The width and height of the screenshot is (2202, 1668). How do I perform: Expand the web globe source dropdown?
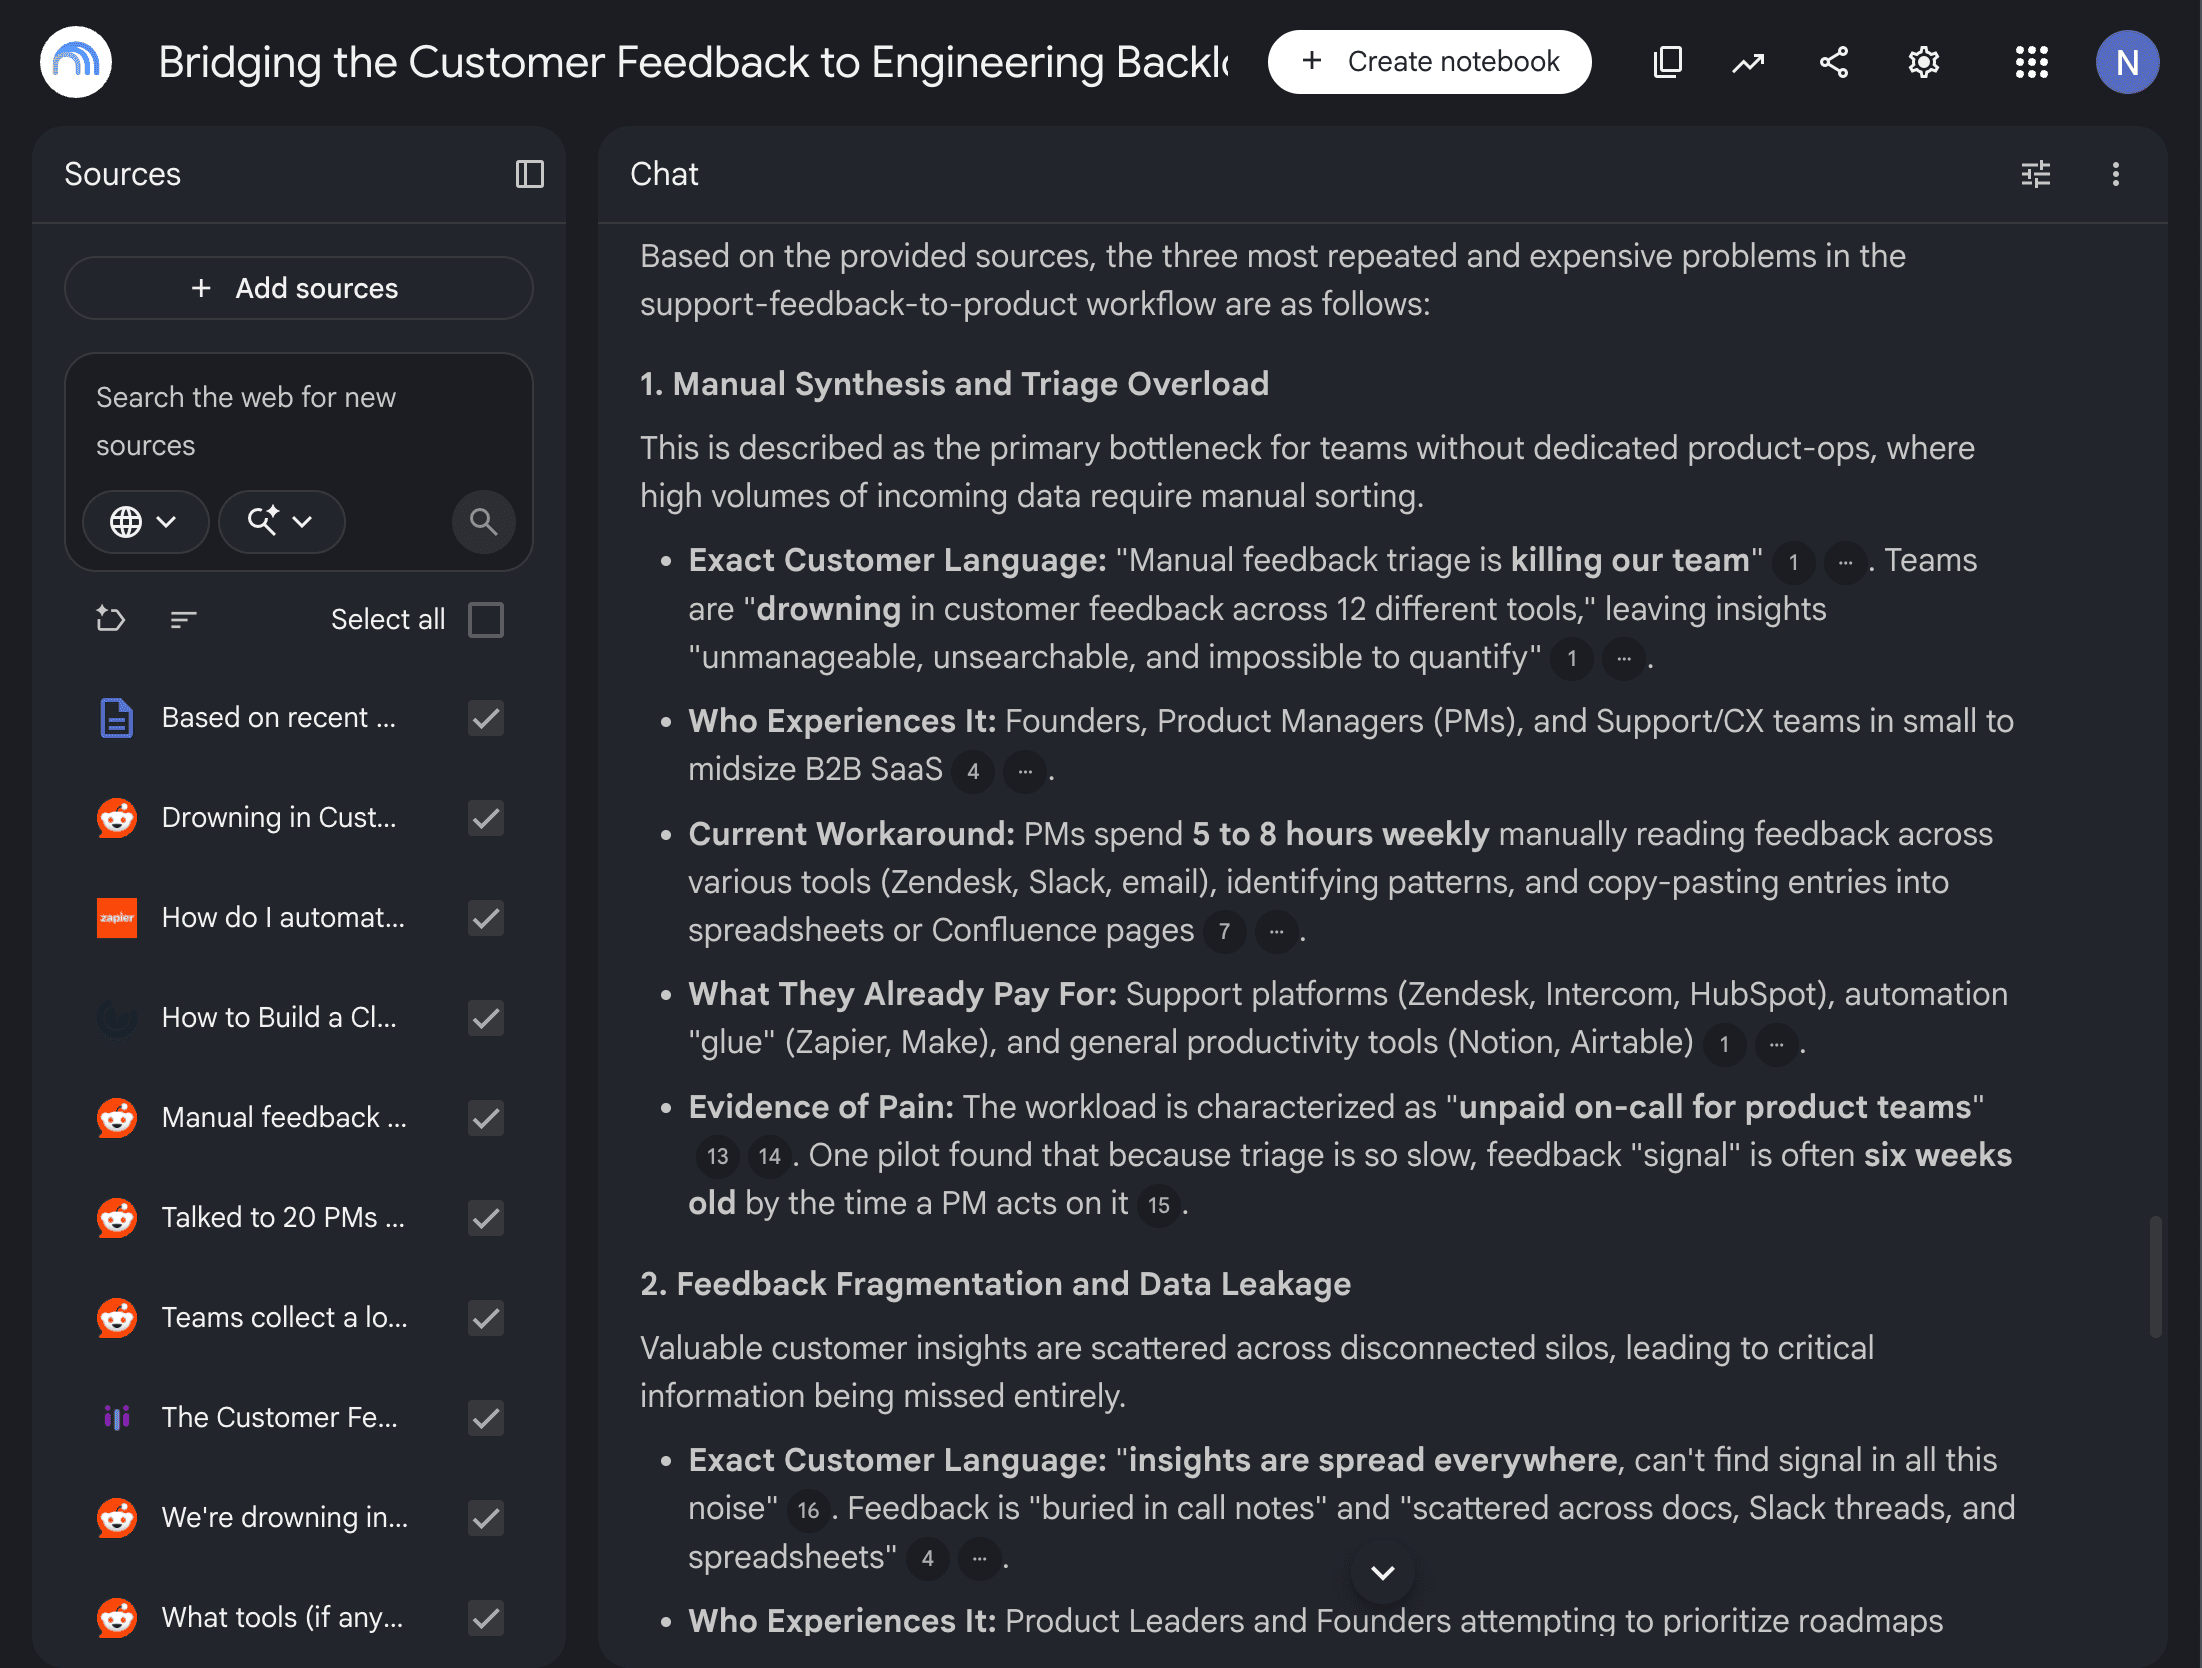pos(145,521)
